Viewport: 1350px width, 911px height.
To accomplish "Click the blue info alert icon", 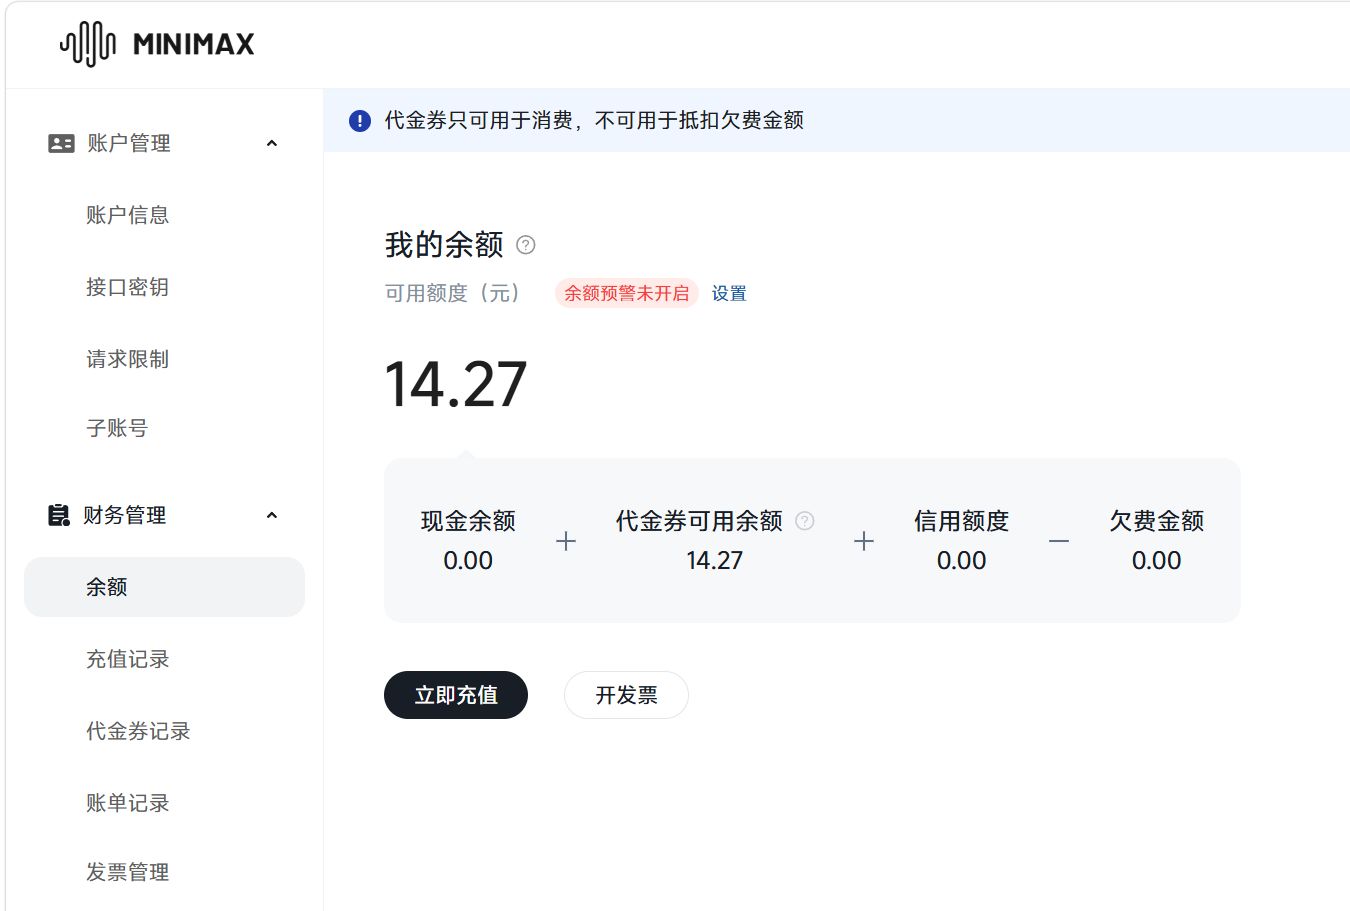I will tap(360, 121).
